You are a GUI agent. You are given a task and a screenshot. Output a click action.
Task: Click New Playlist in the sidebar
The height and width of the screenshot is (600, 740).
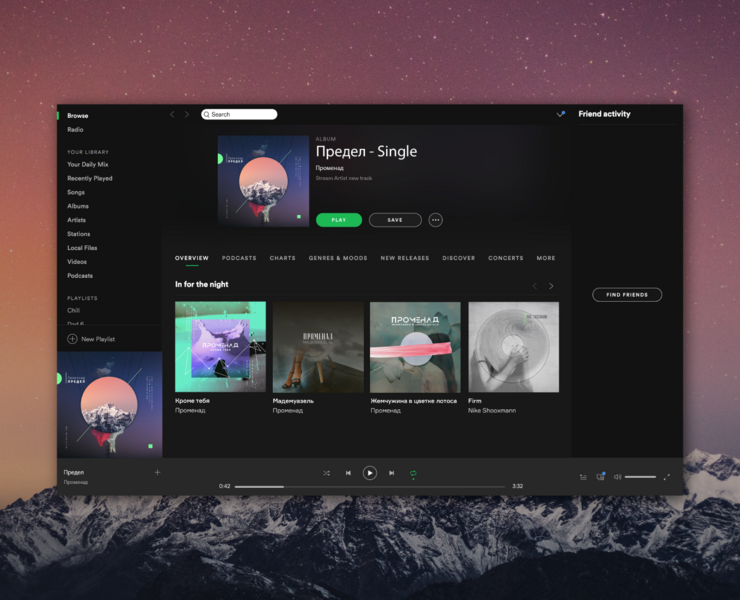tap(98, 339)
